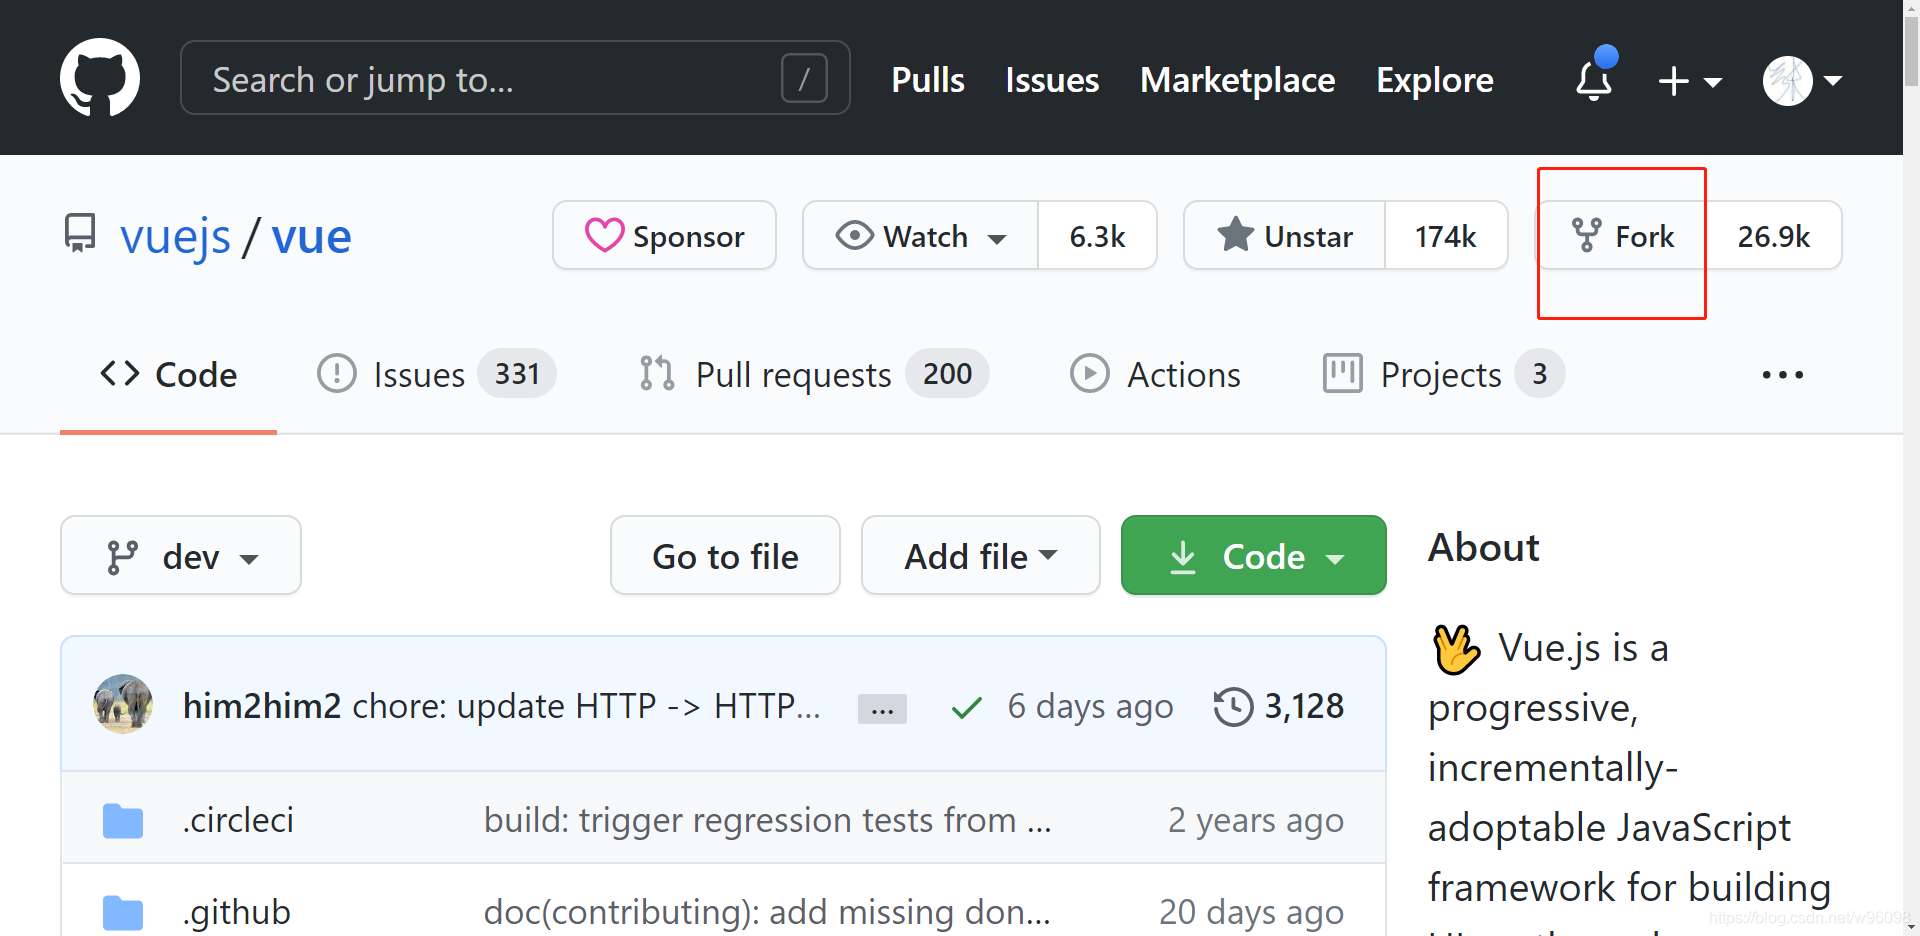Screen dimensions: 1920x936
Task: Open him2him2 author avatar
Action: tap(123, 704)
